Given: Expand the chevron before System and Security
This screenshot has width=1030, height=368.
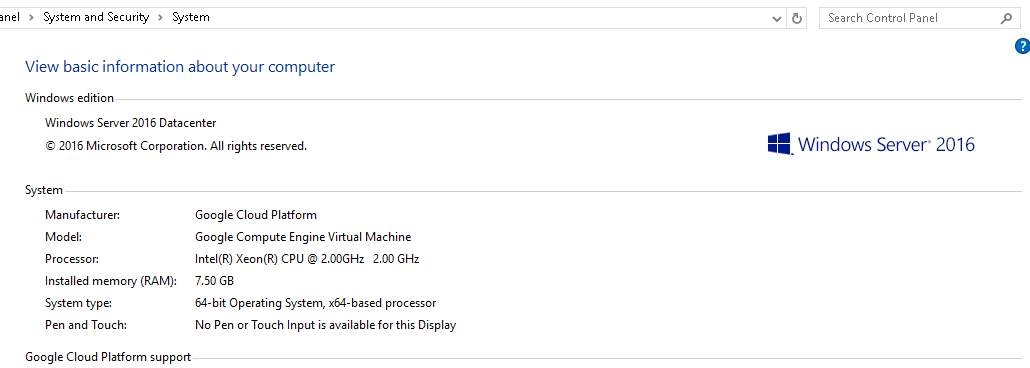Looking at the screenshot, I should [31, 18].
